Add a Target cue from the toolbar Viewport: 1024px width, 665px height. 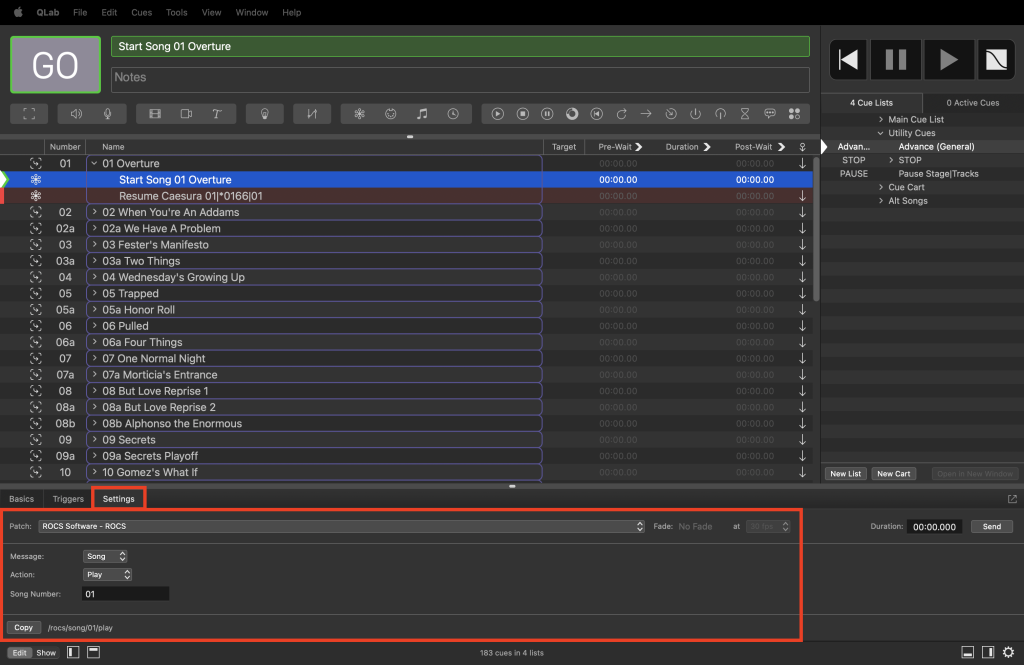pyautogui.click(x=671, y=114)
